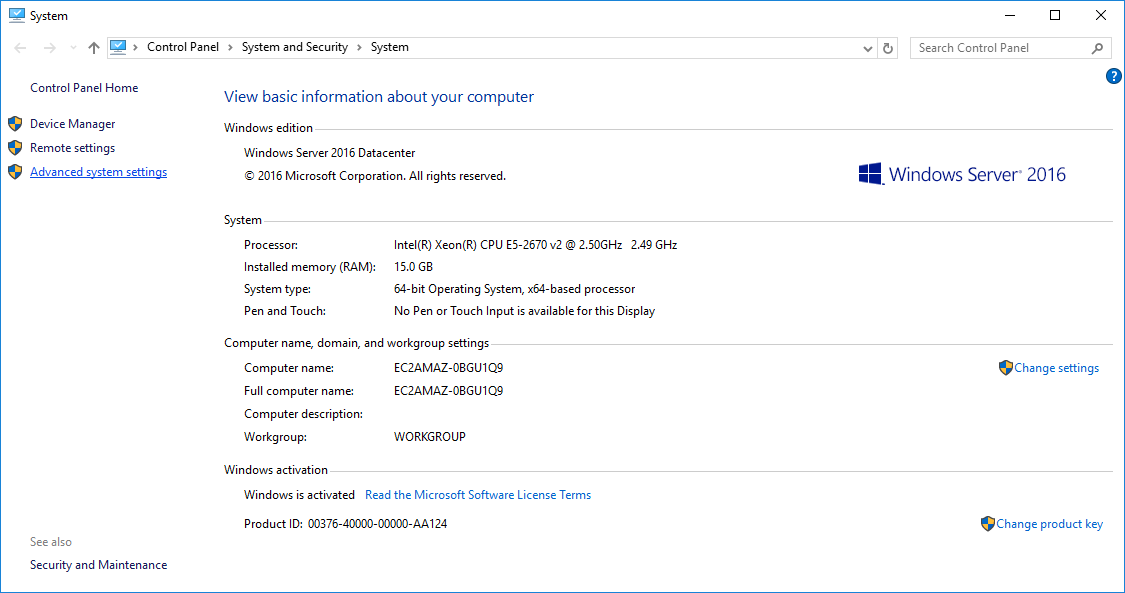The image size is (1125, 593).
Task: Navigate to Control Panel via breadcrumb
Action: [x=183, y=46]
